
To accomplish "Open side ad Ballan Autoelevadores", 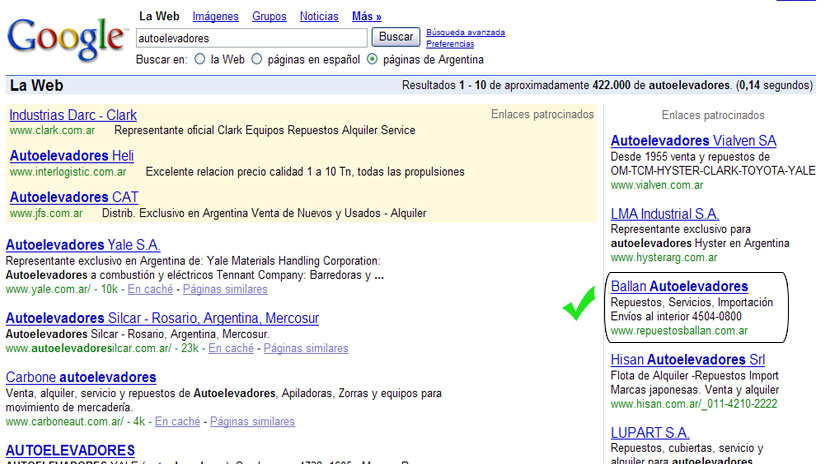I will point(679,286).
